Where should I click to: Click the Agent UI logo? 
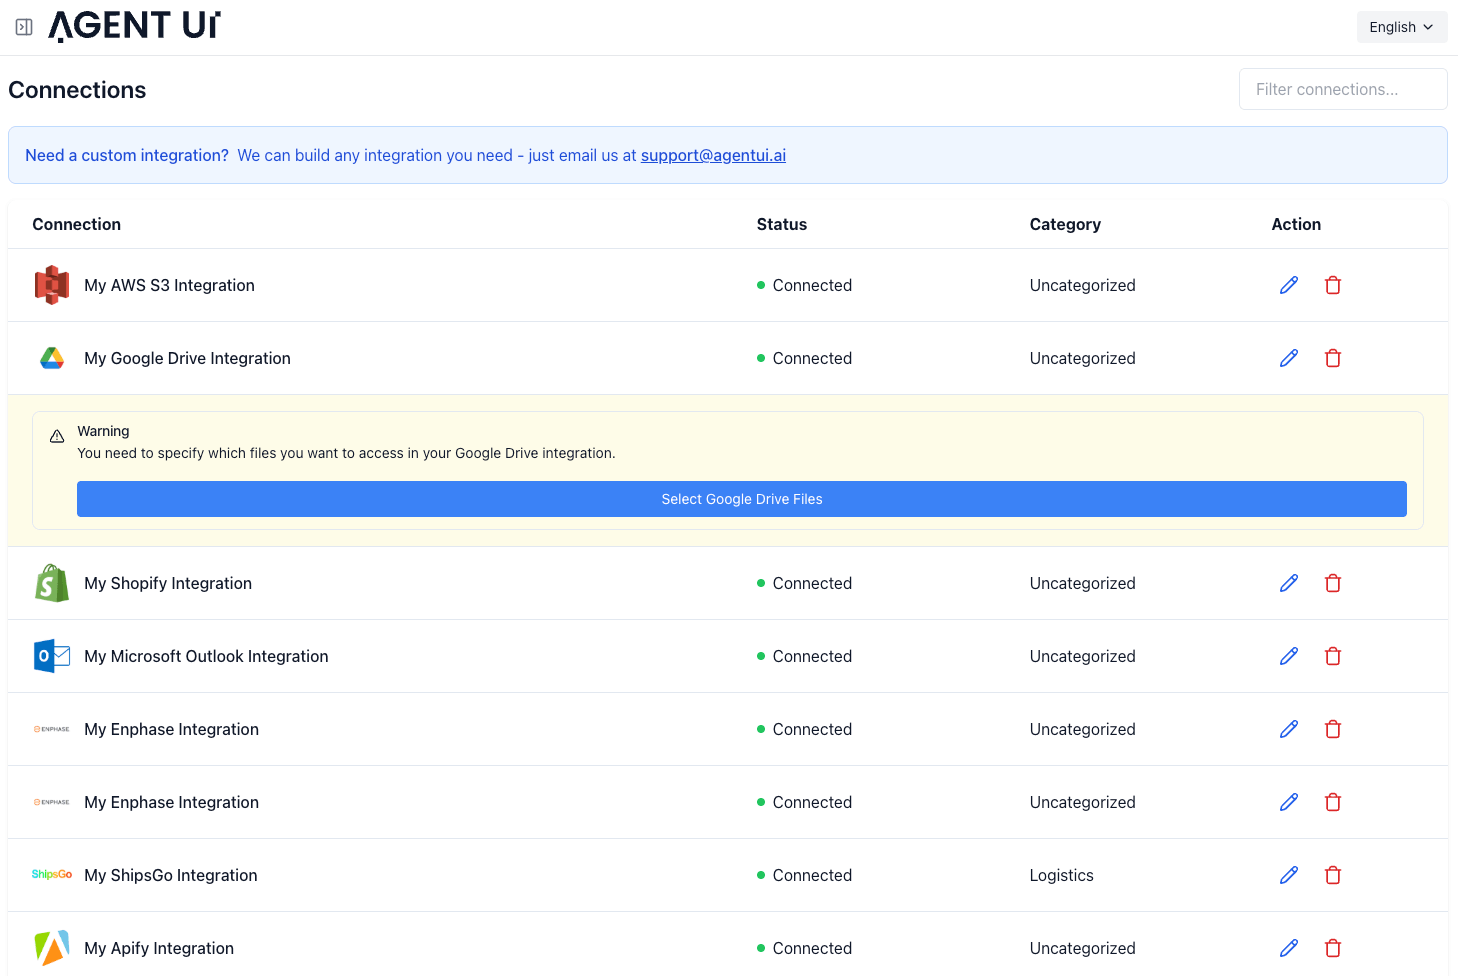pyautogui.click(x=135, y=25)
